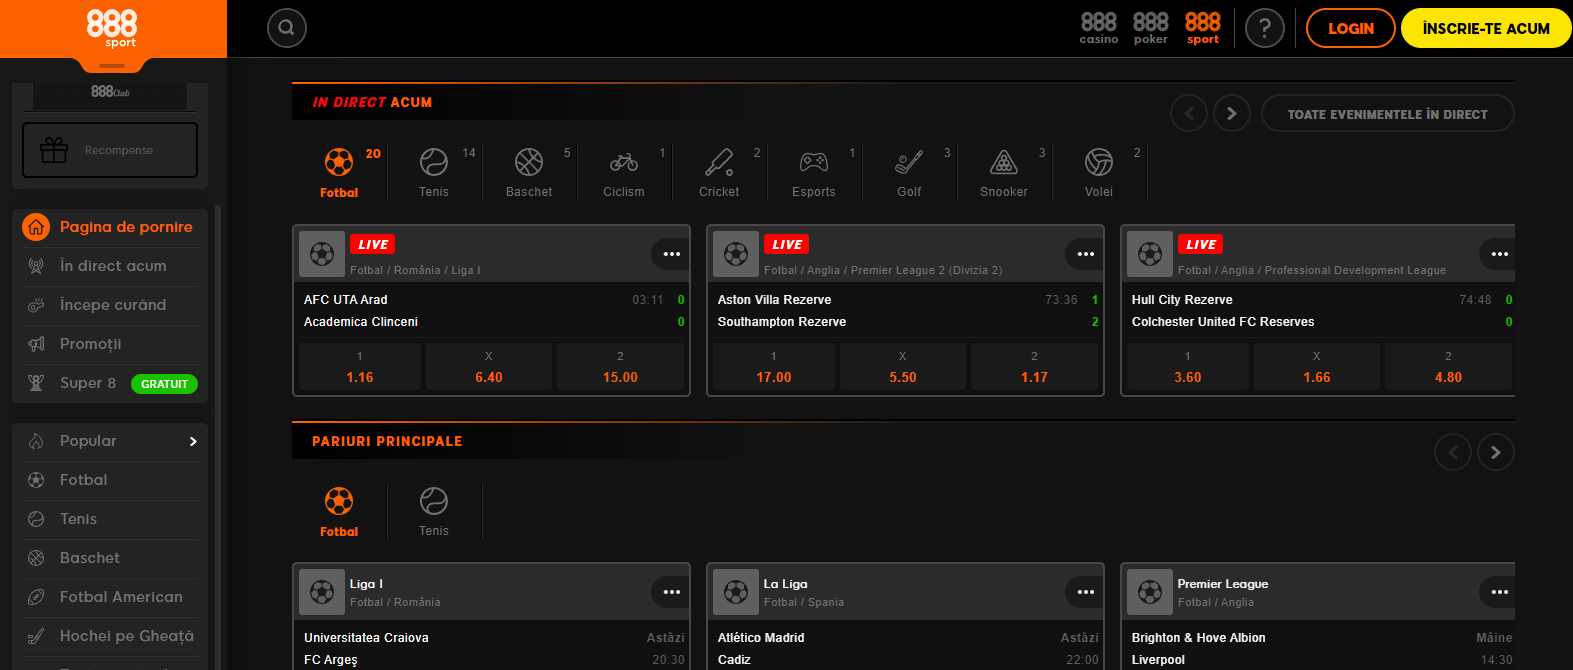Open the search magnifier icon

(287, 28)
